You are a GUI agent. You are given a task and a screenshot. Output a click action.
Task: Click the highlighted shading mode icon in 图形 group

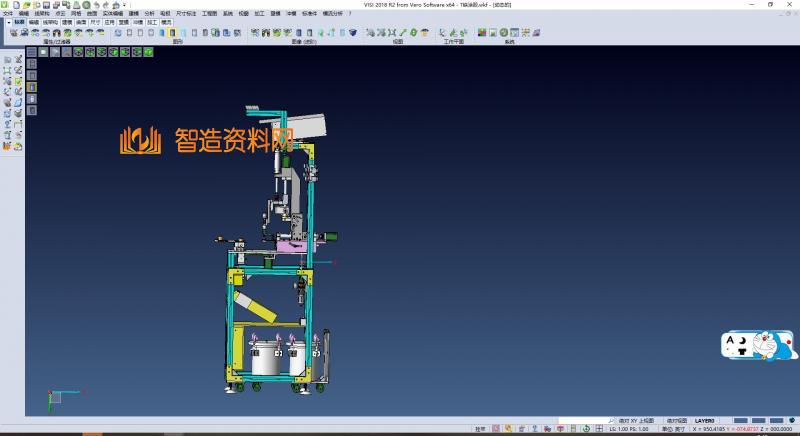click(x=173, y=33)
